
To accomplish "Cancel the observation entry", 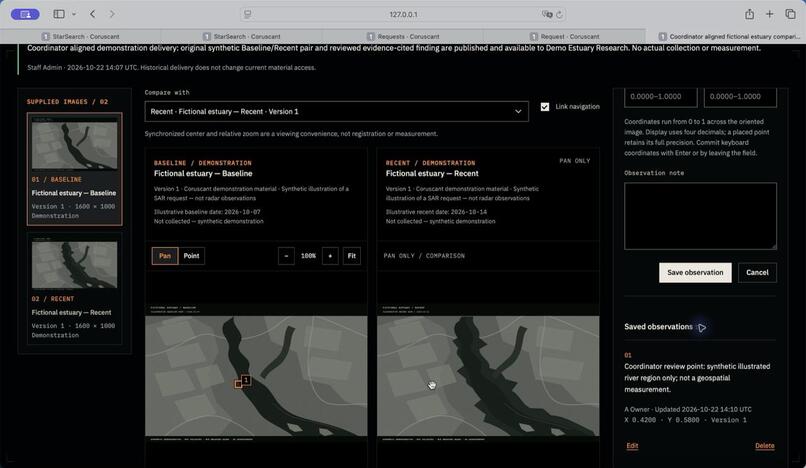I will tap(757, 273).
